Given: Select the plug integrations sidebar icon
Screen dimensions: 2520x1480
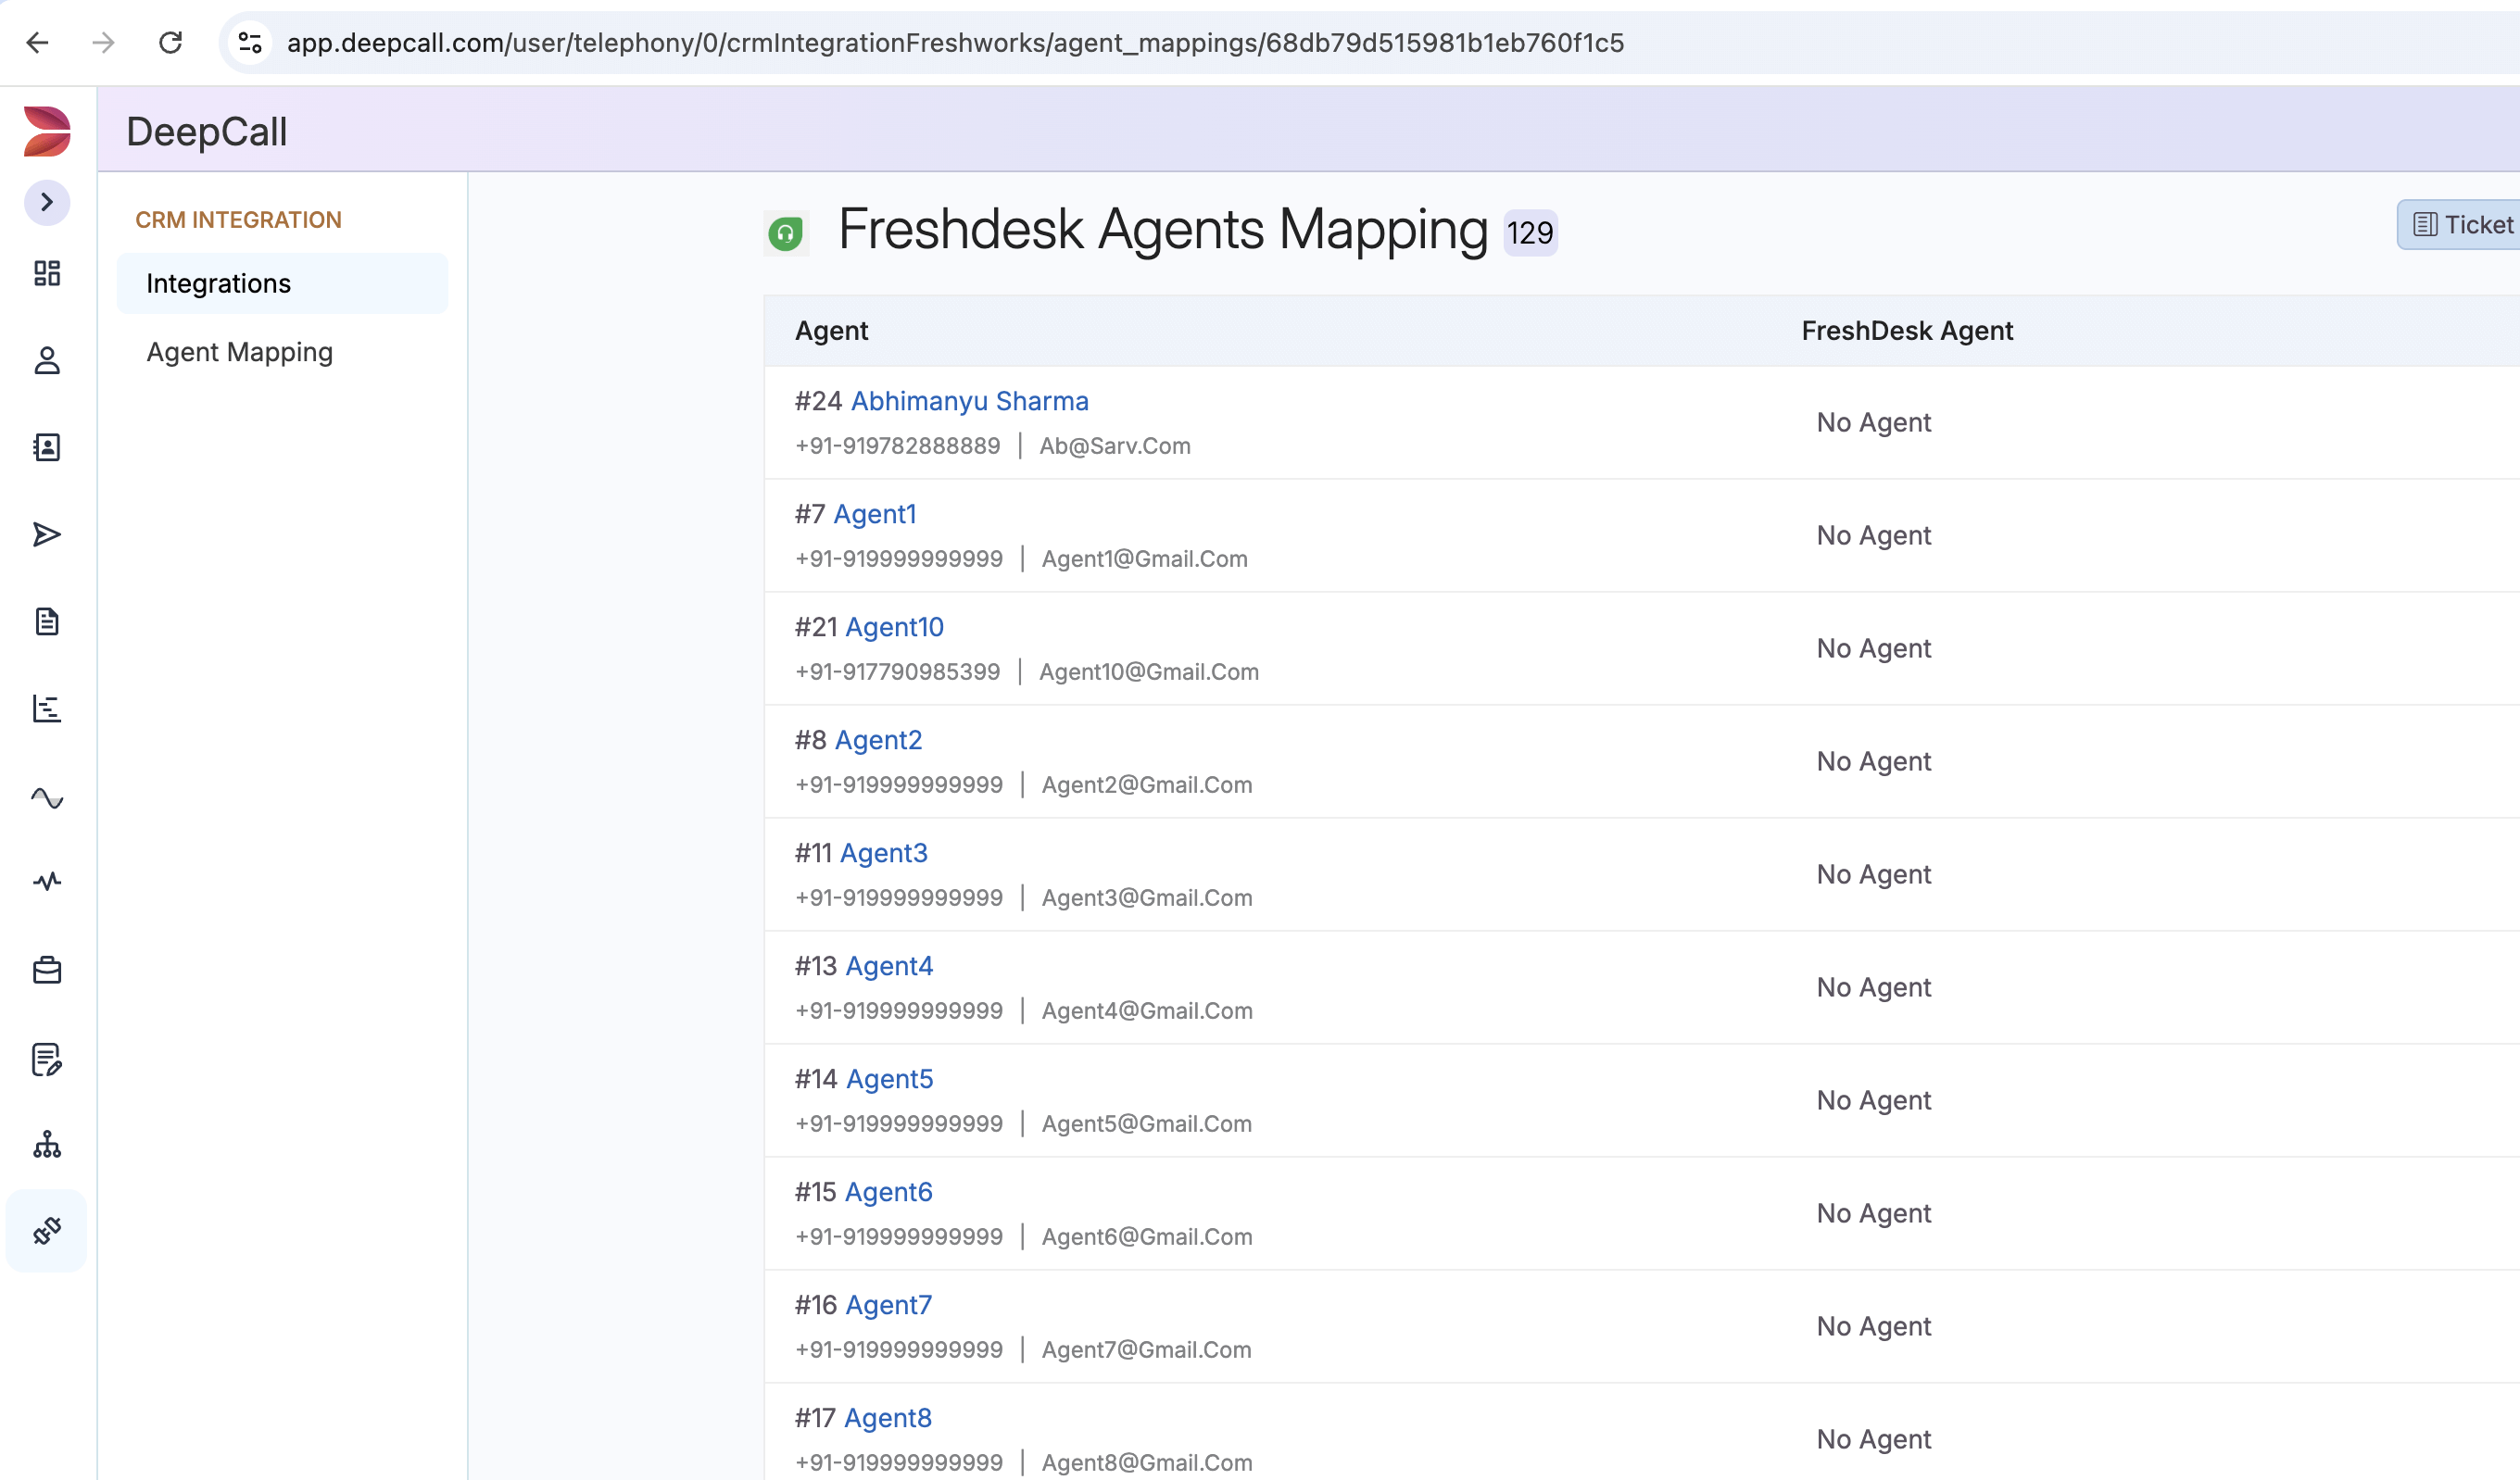Looking at the screenshot, I should (x=46, y=1230).
